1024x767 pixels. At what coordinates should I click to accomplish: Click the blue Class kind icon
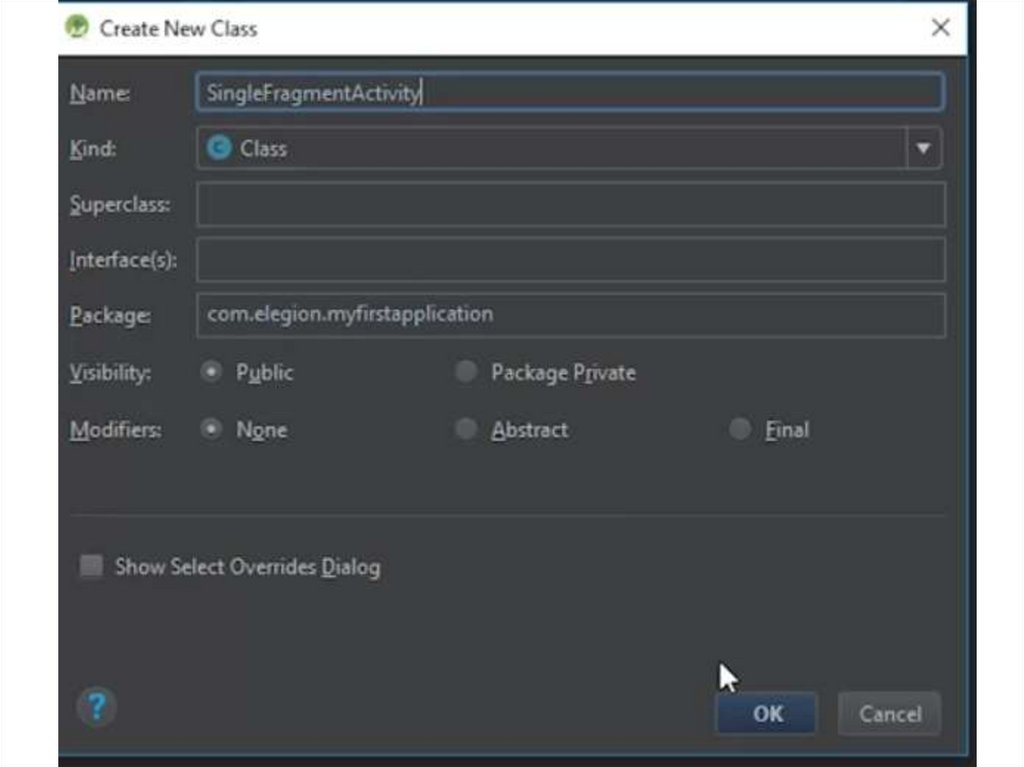click(x=219, y=148)
